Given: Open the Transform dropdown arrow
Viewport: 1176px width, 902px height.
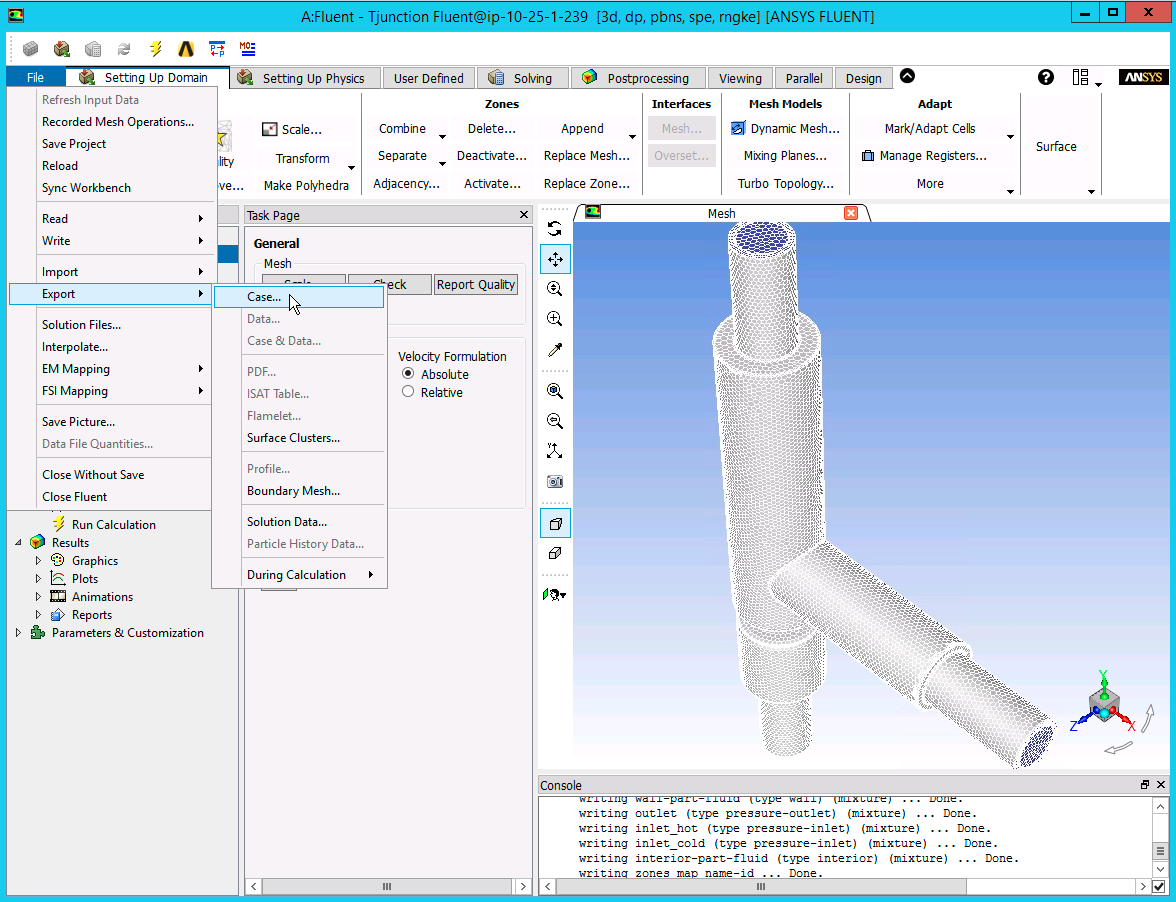Looking at the screenshot, I should [351, 167].
